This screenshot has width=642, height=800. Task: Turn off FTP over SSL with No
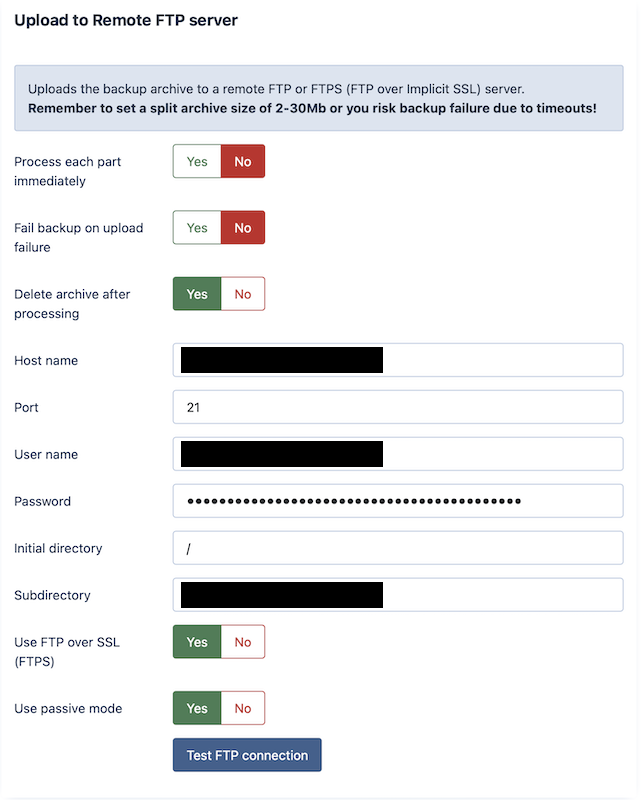click(243, 642)
